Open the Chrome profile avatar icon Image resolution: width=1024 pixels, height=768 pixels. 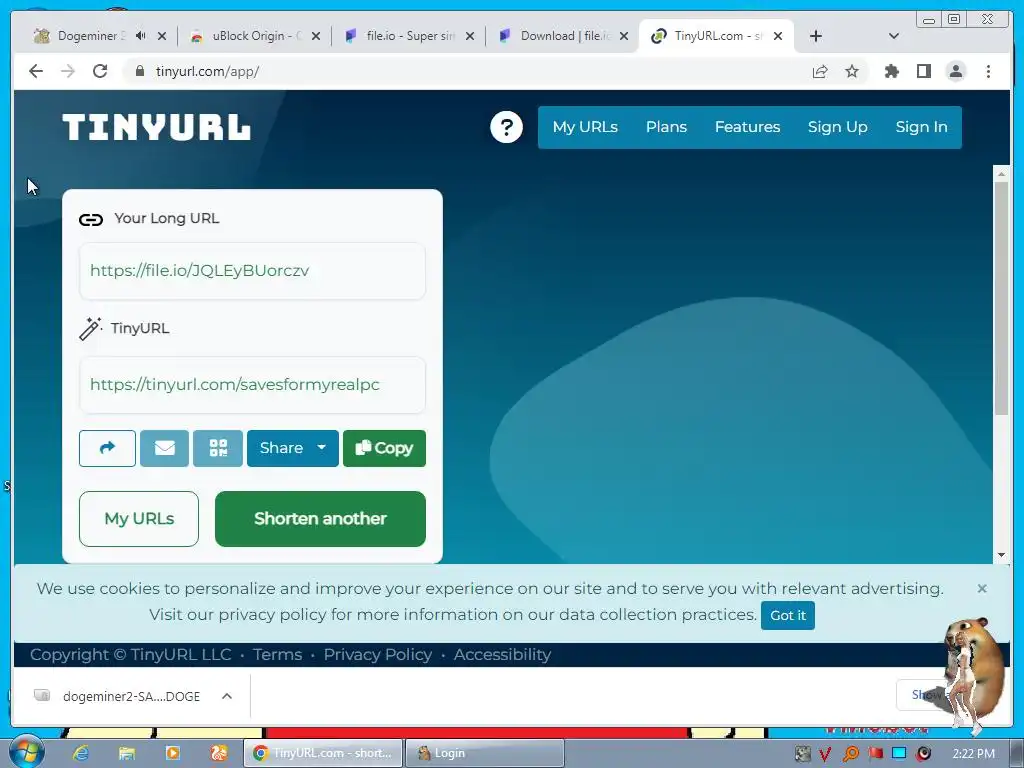point(956,71)
